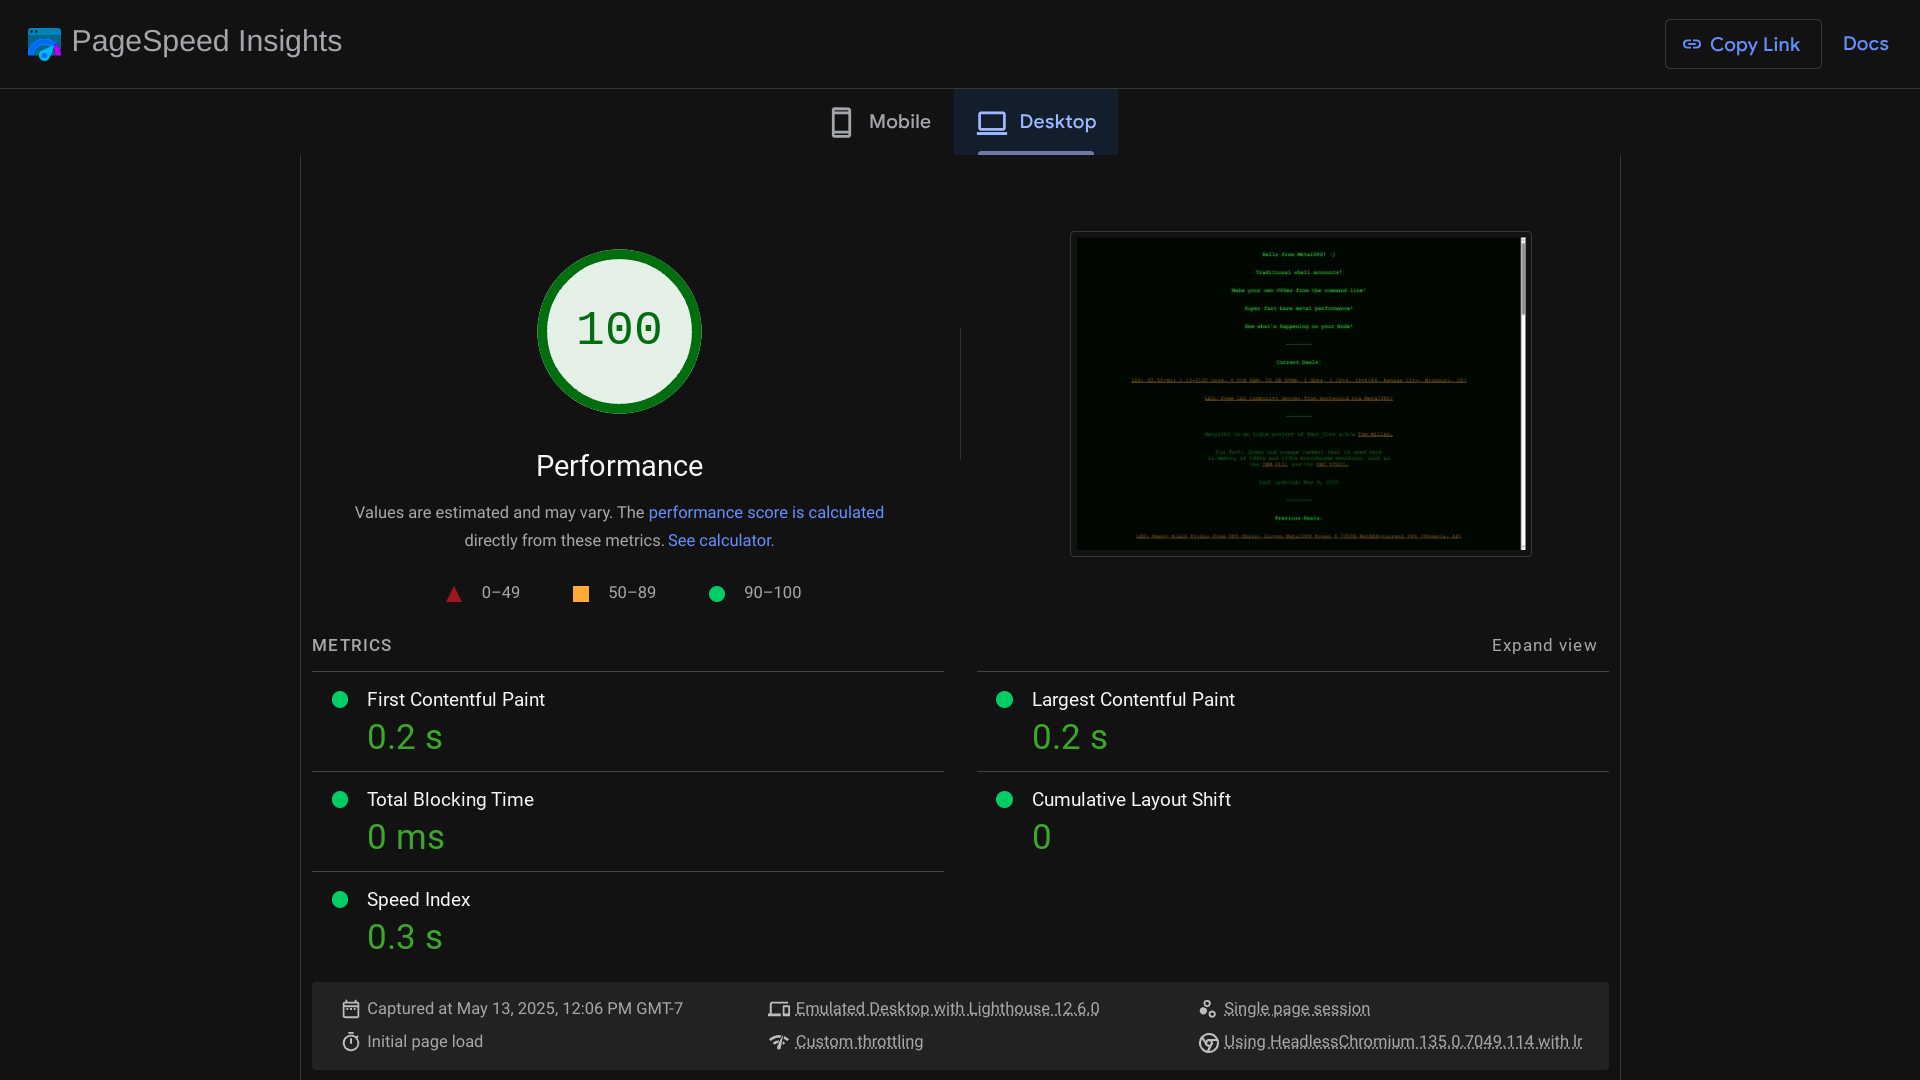The image size is (1920, 1080).
Task: Click the METRICS section heading
Action: click(x=352, y=645)
